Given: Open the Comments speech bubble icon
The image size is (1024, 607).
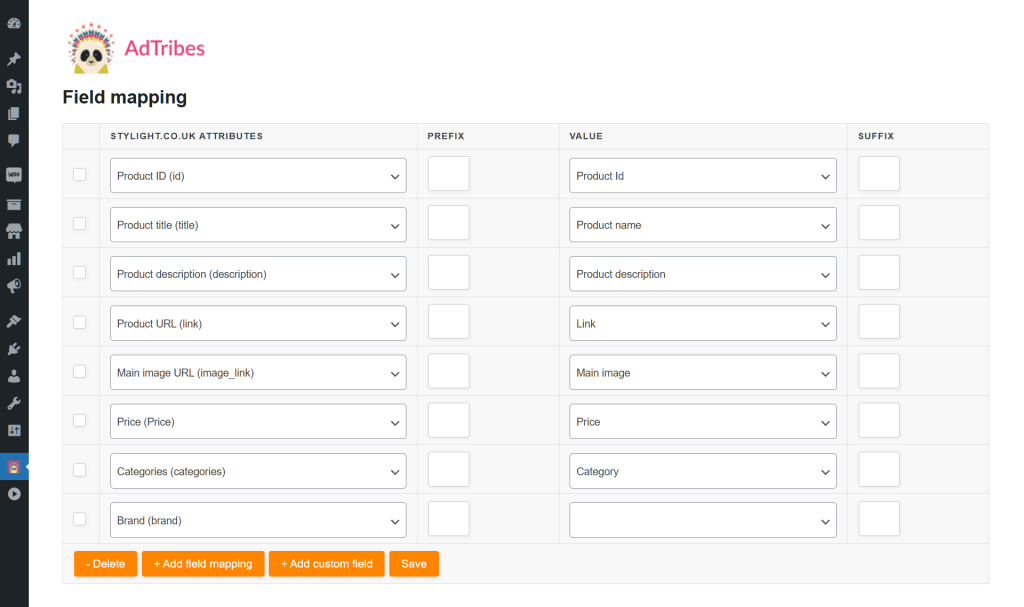Looking at the screenshot, I should 14,140.
